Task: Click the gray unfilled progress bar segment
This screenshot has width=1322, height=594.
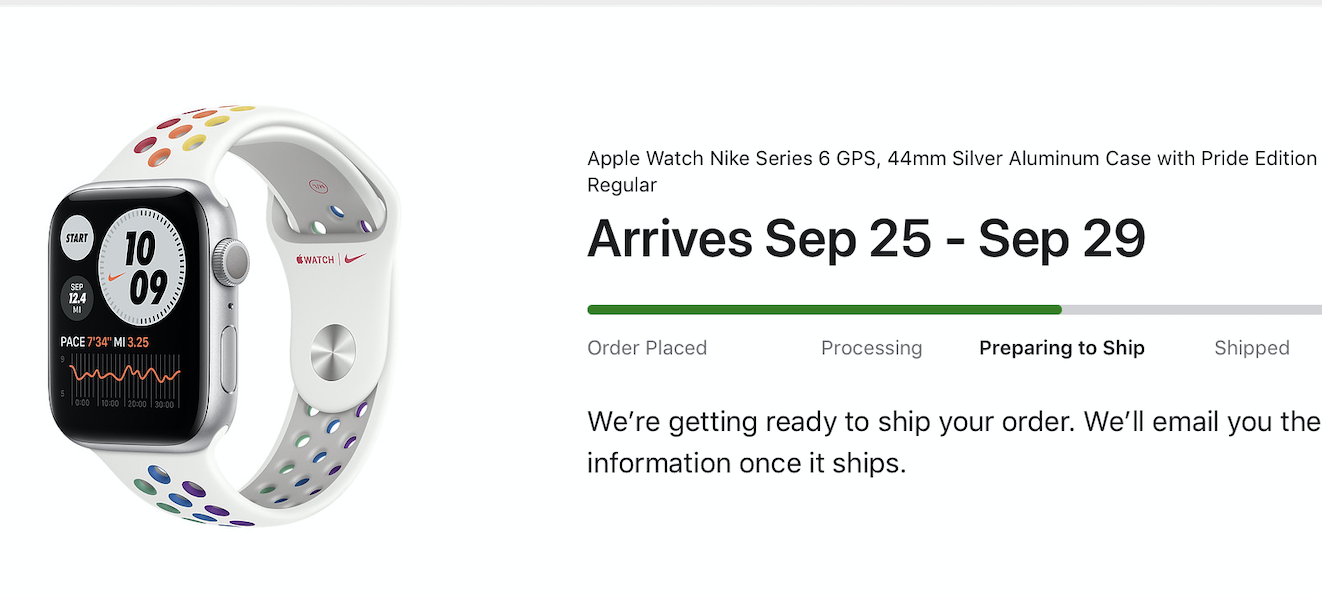Action: tap(1190, 310)
